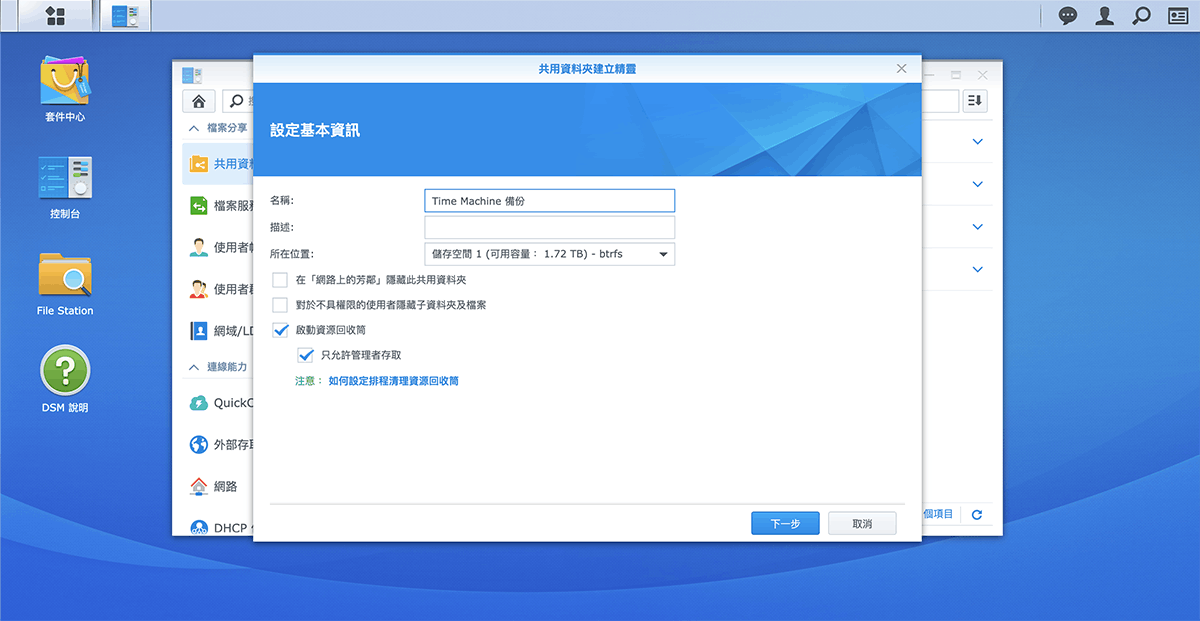Close the 共用資料夾建立精靈 wizard

pyautogui.click(x=902, y=68)
